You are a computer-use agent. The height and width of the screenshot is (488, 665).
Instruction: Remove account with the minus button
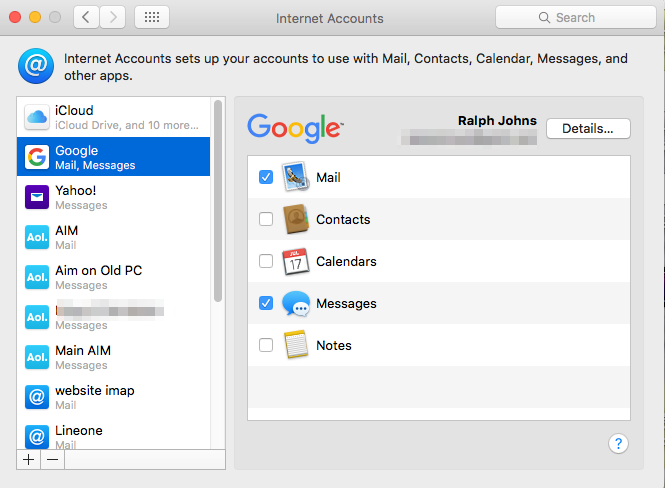tap(53, 460)
